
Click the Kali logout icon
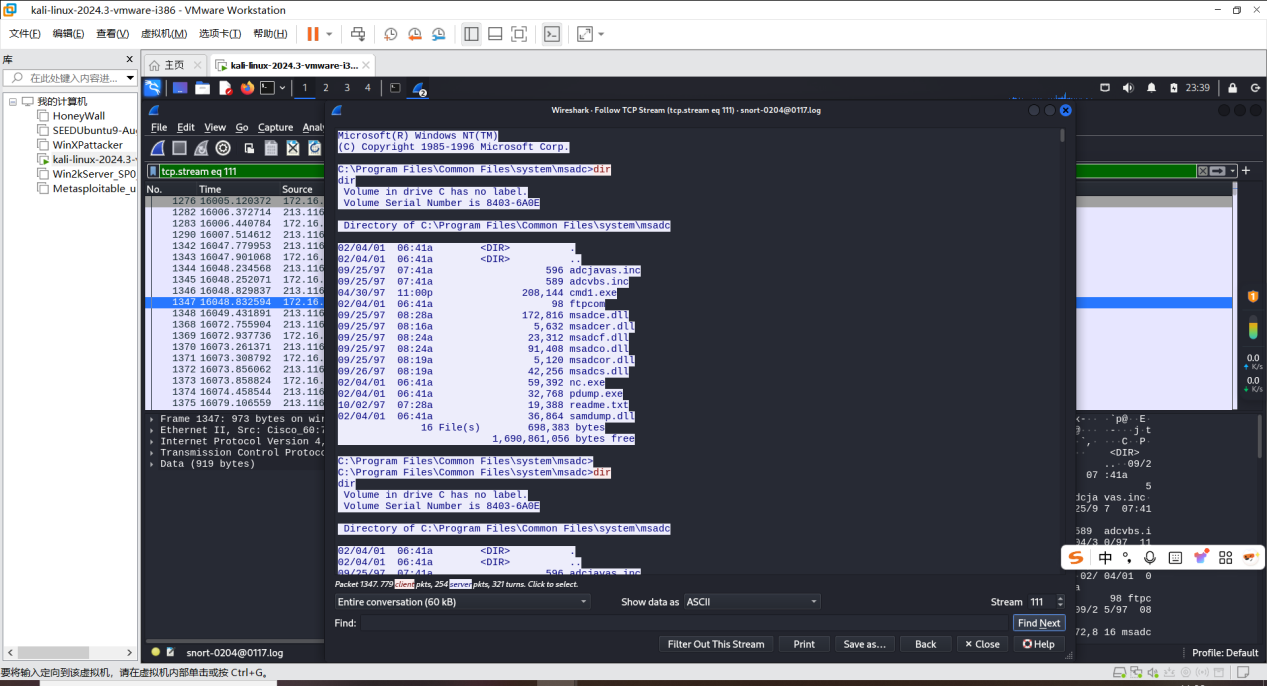(1254, 88)
